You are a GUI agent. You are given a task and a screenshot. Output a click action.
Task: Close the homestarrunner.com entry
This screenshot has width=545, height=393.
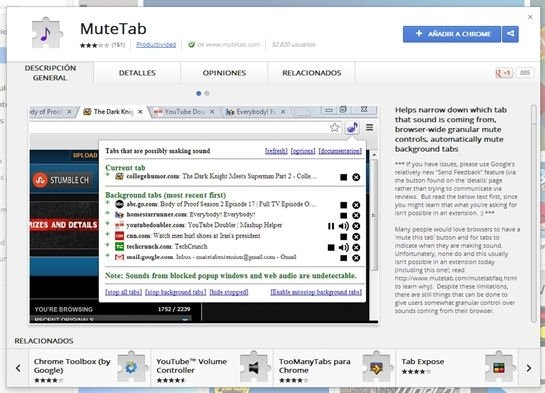[x=356, y=215]
